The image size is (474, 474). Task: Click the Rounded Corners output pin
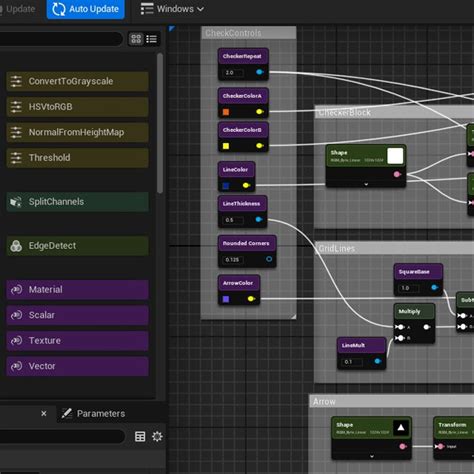click(269, 259)
